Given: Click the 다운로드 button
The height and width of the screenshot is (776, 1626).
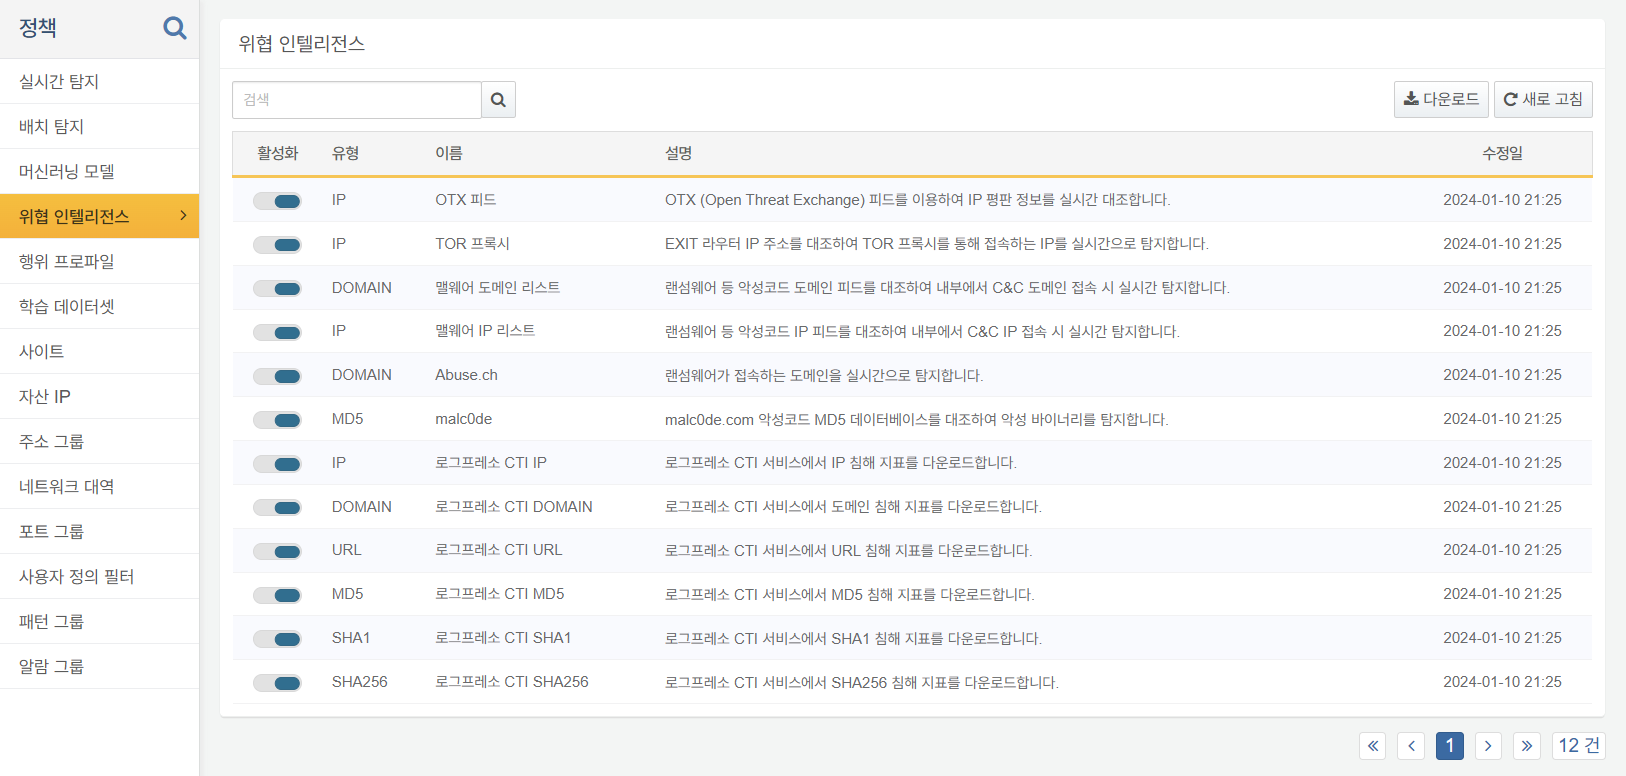Looking at the screenshot, I should [x=1441, y=99].
